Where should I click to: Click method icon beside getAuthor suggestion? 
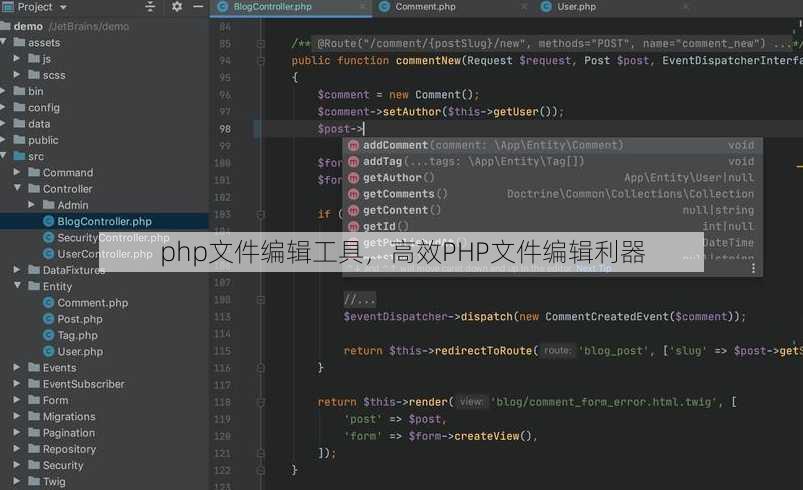click(353, 178)
